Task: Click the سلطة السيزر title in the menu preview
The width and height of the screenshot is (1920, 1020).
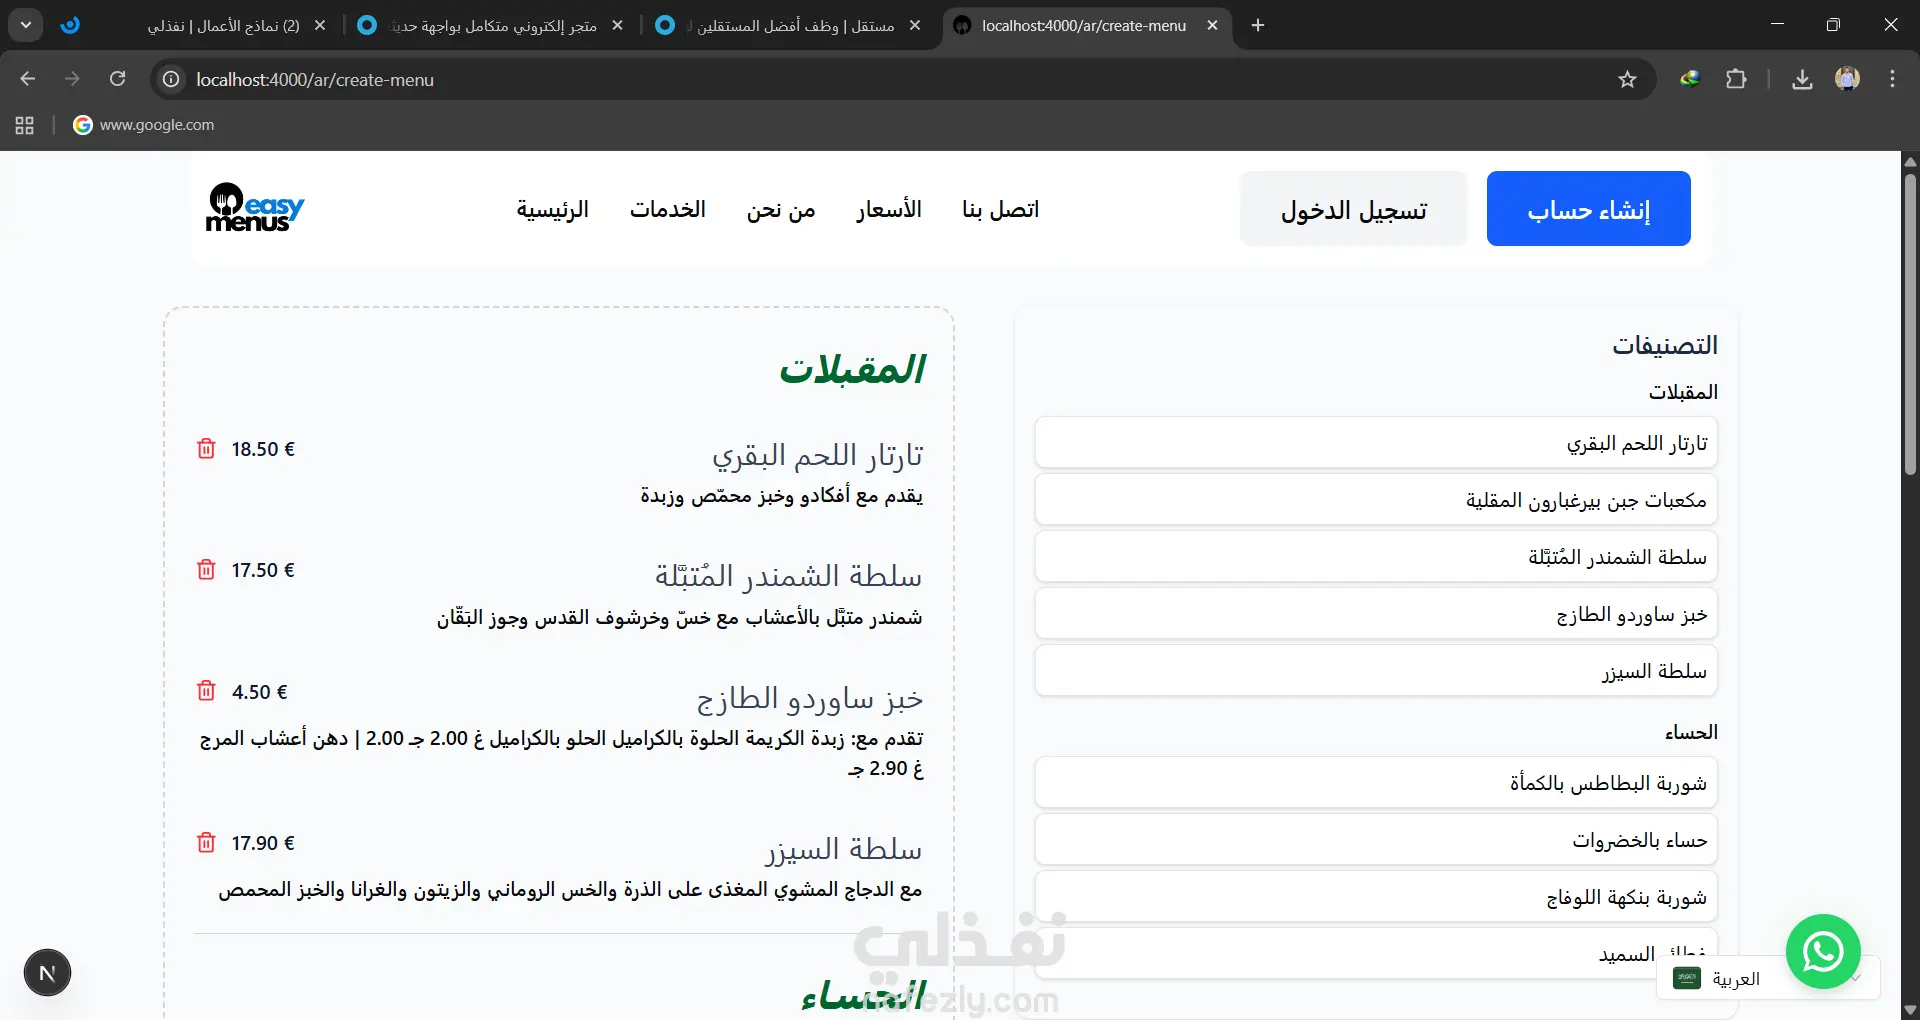Action: tap(844, 850)
